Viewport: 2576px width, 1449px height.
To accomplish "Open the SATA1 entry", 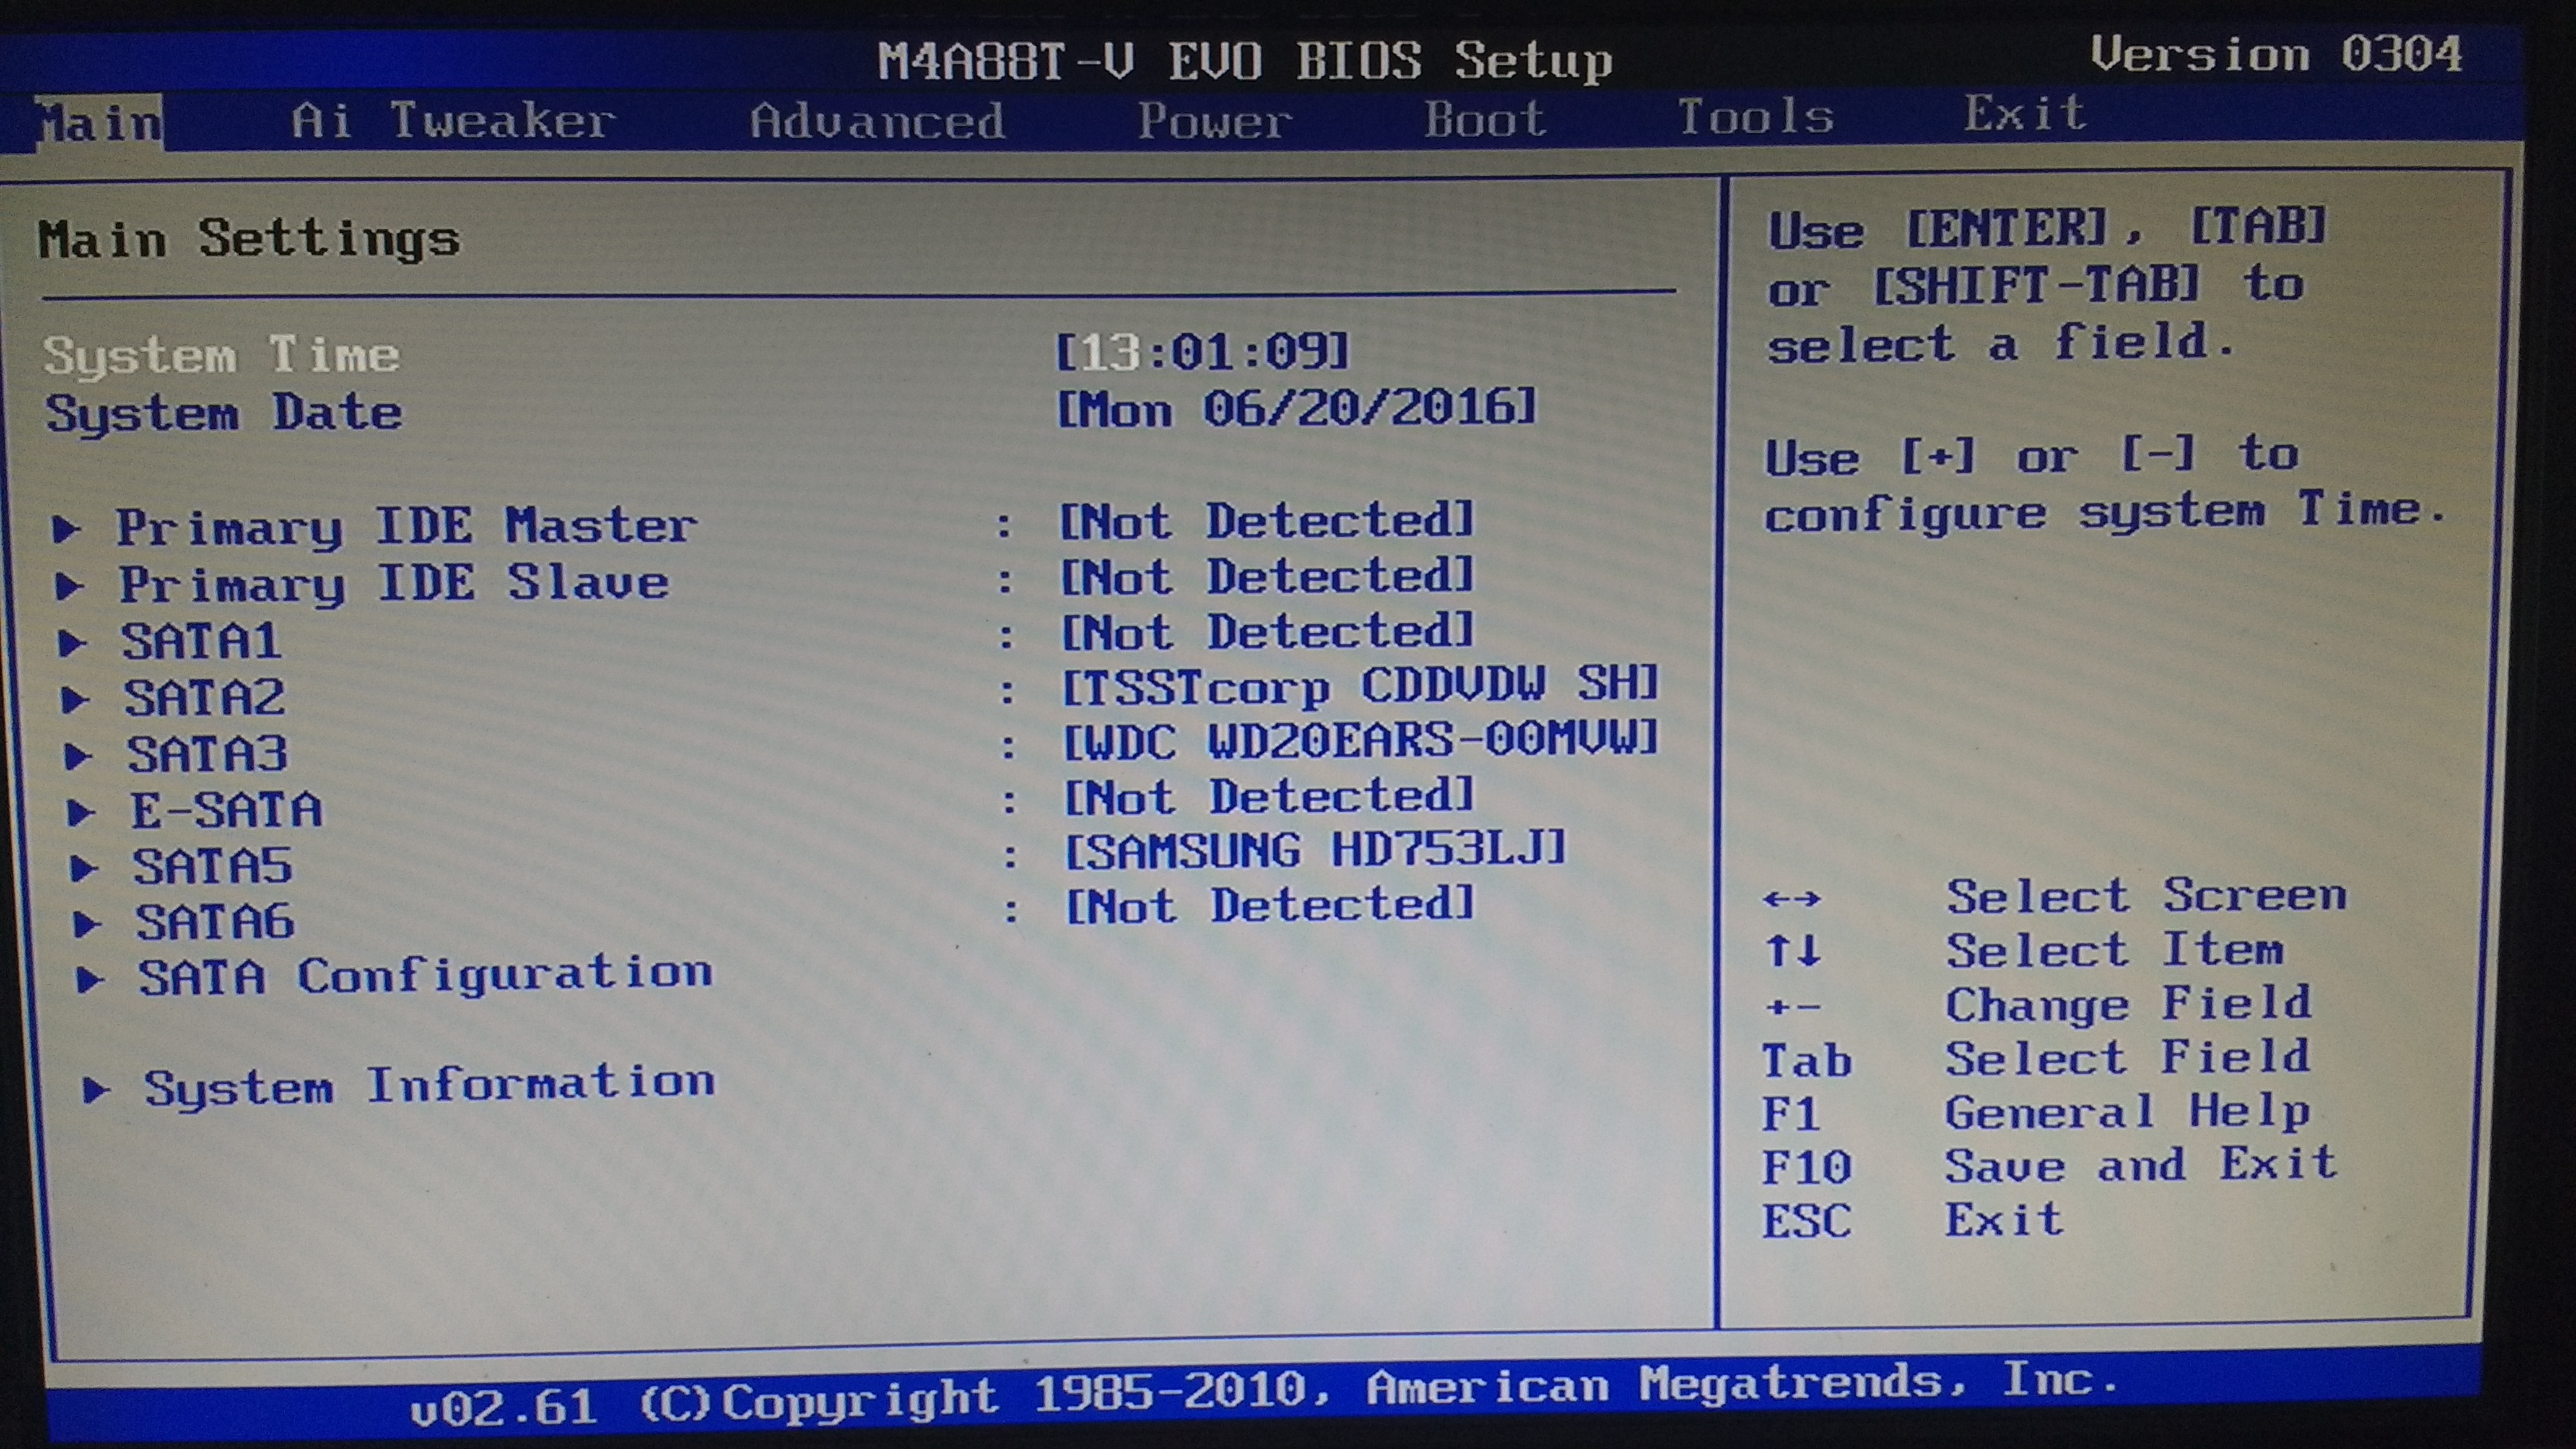I will click(201, 641).
